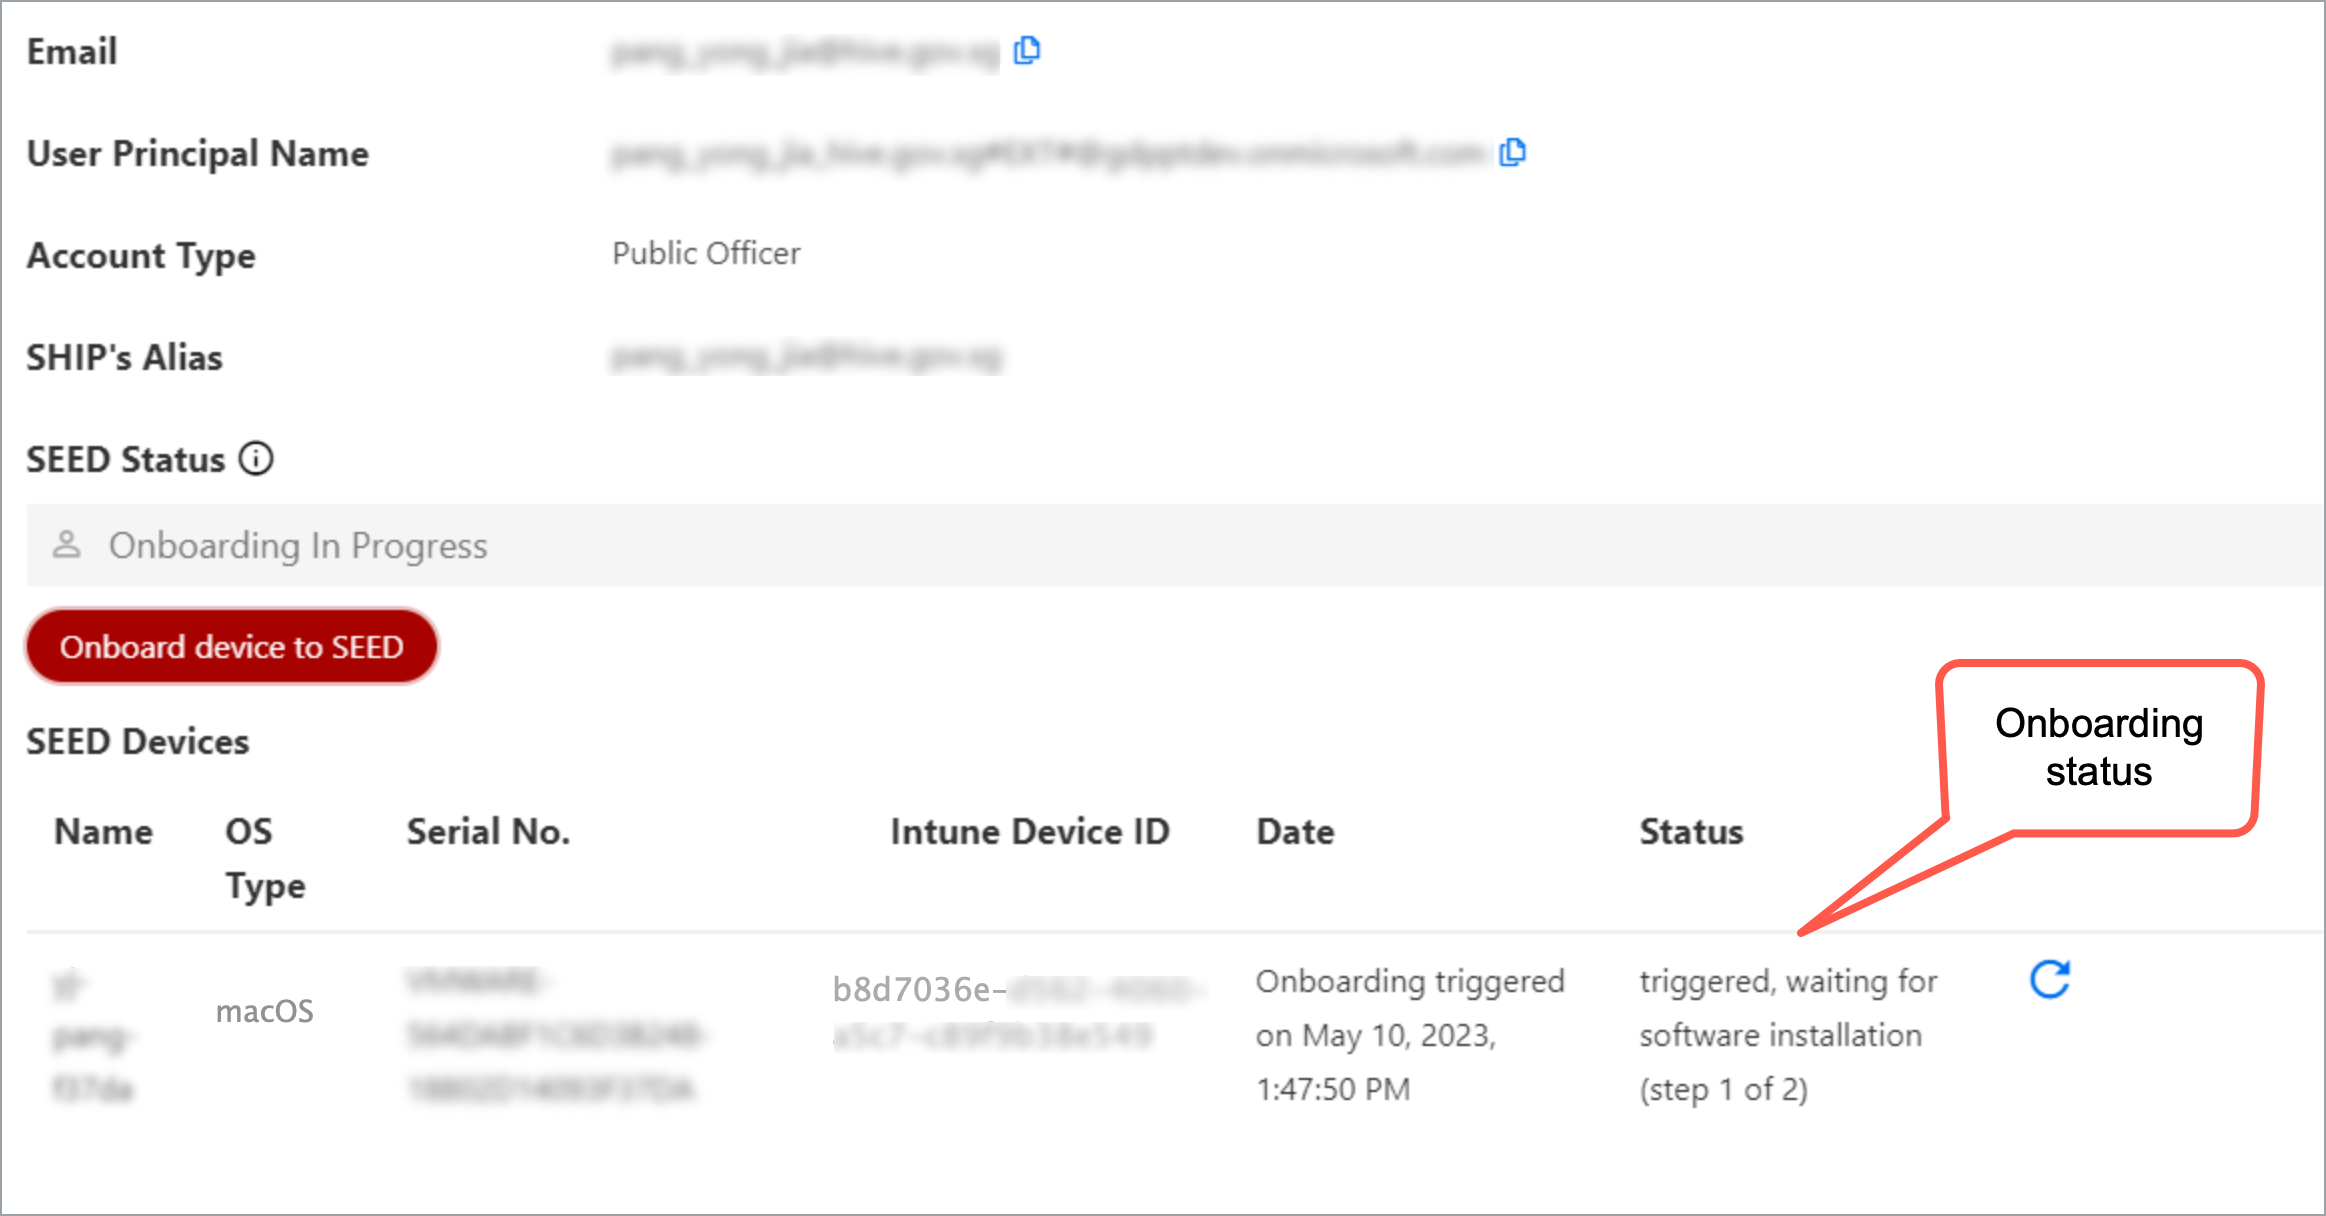Viewport: 2326px width, 1216px height.
Task: Click the Intune Device ID column header
Action: pos(1030,831)
